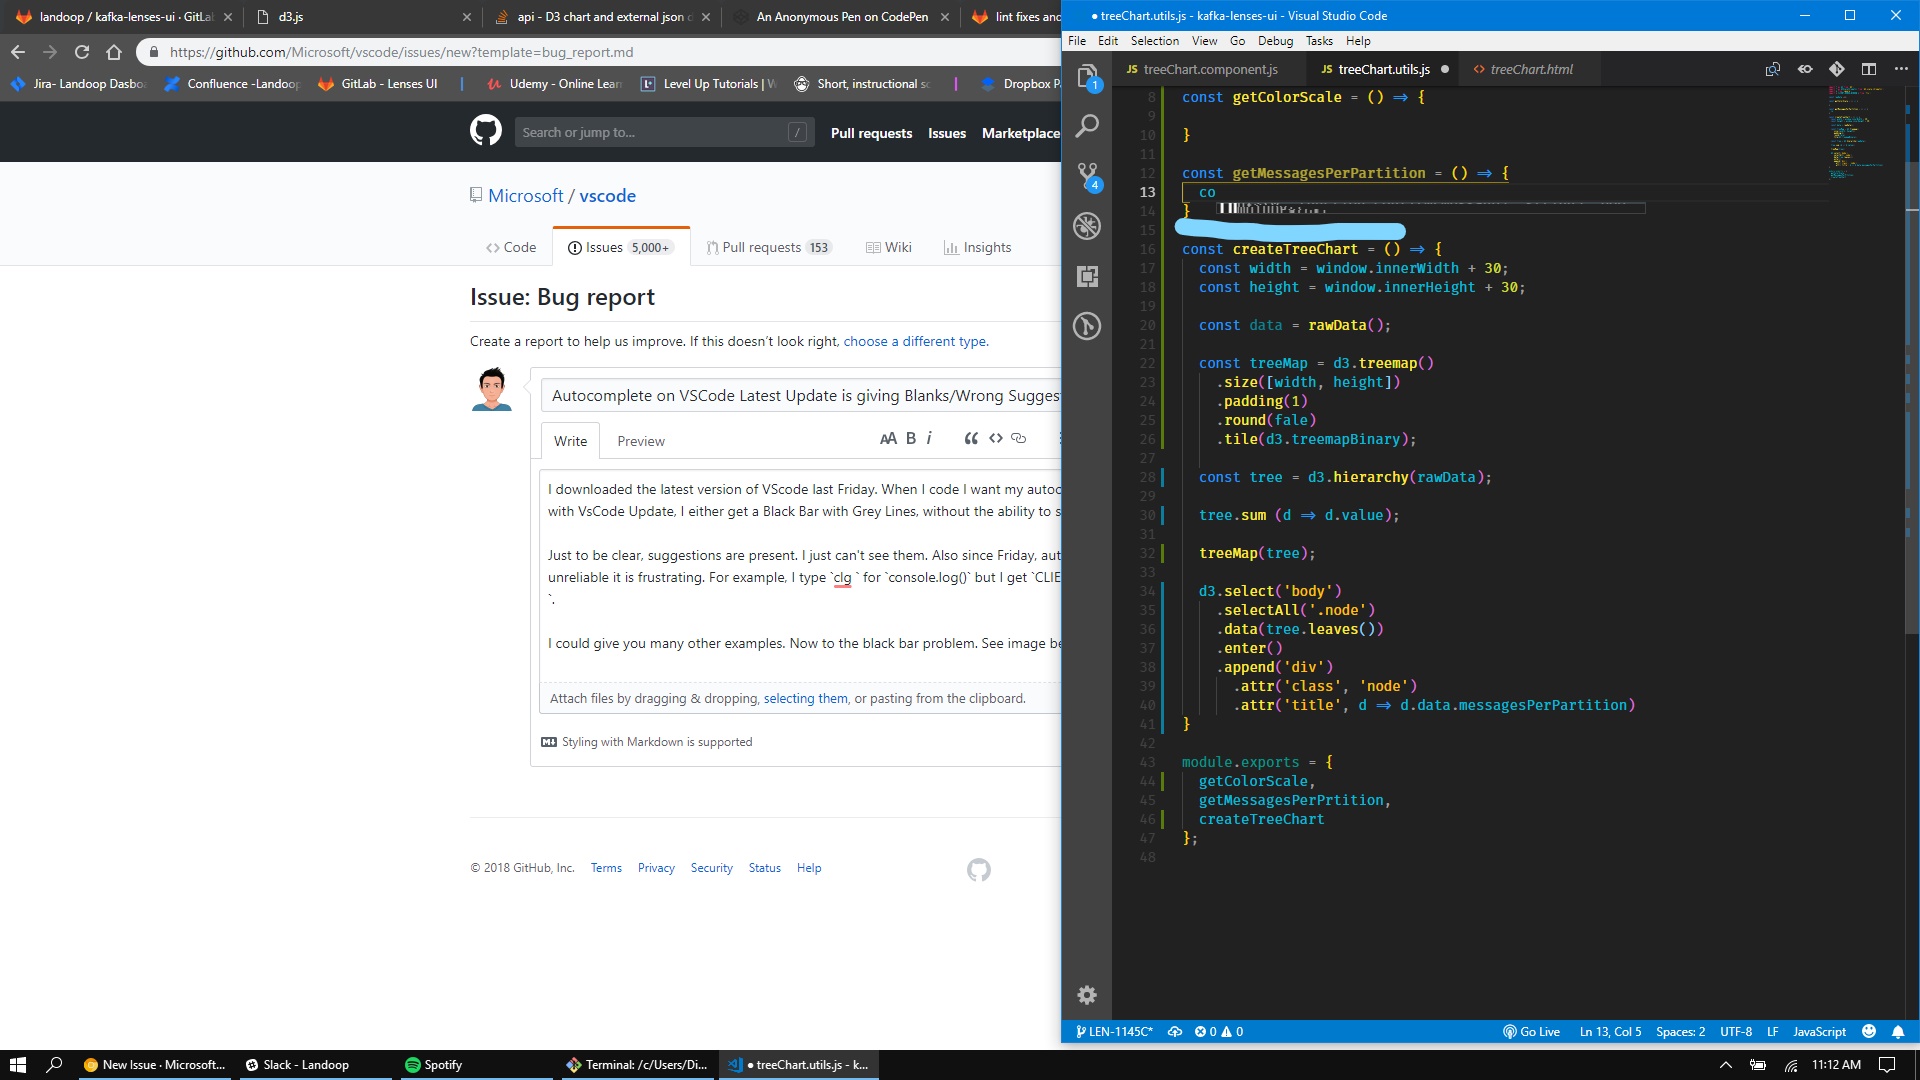Viewport: 1920px width, 1080px height.
Task: Toggle Go Live server in status bar
Action: [1531, 1032]
